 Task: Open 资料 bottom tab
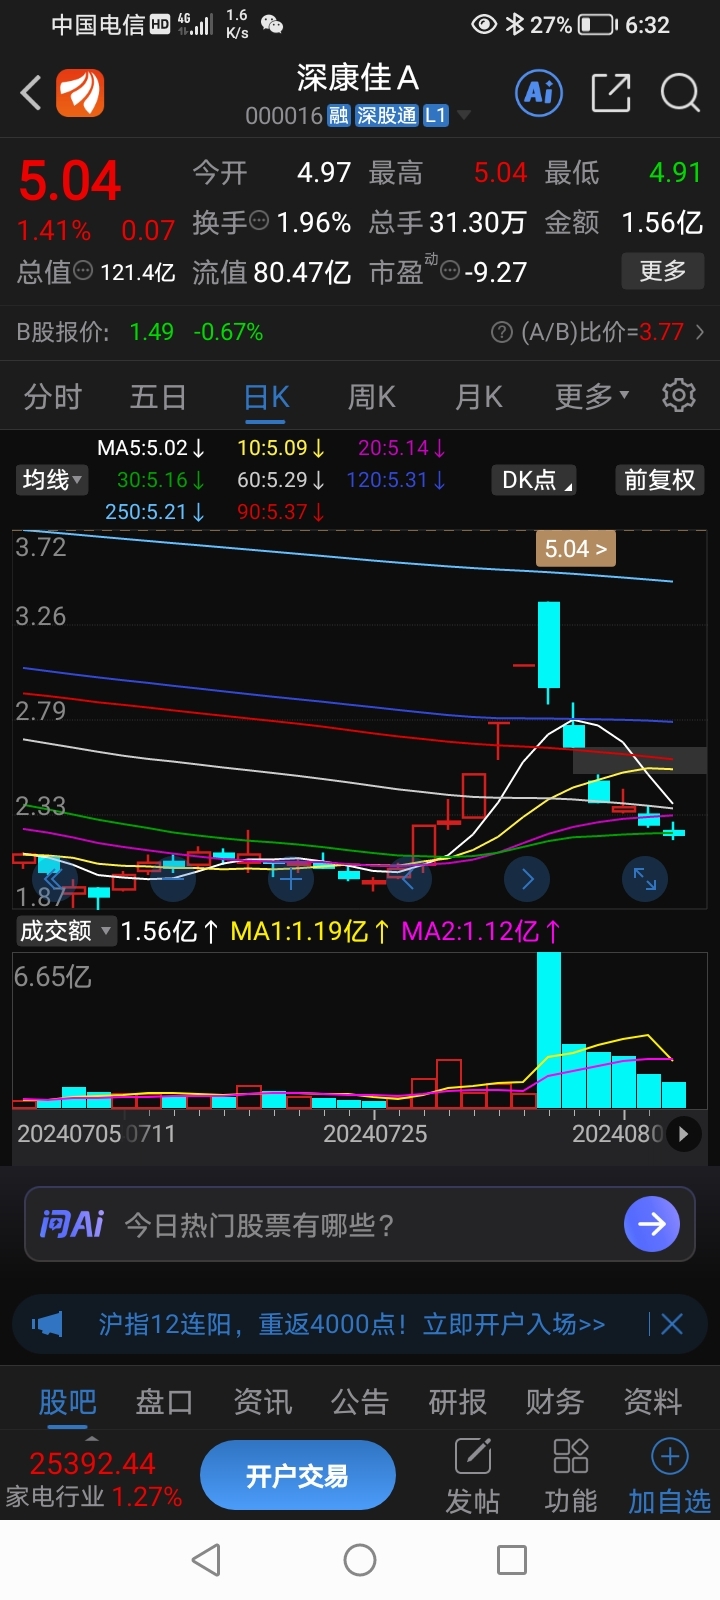point(652,1402)
